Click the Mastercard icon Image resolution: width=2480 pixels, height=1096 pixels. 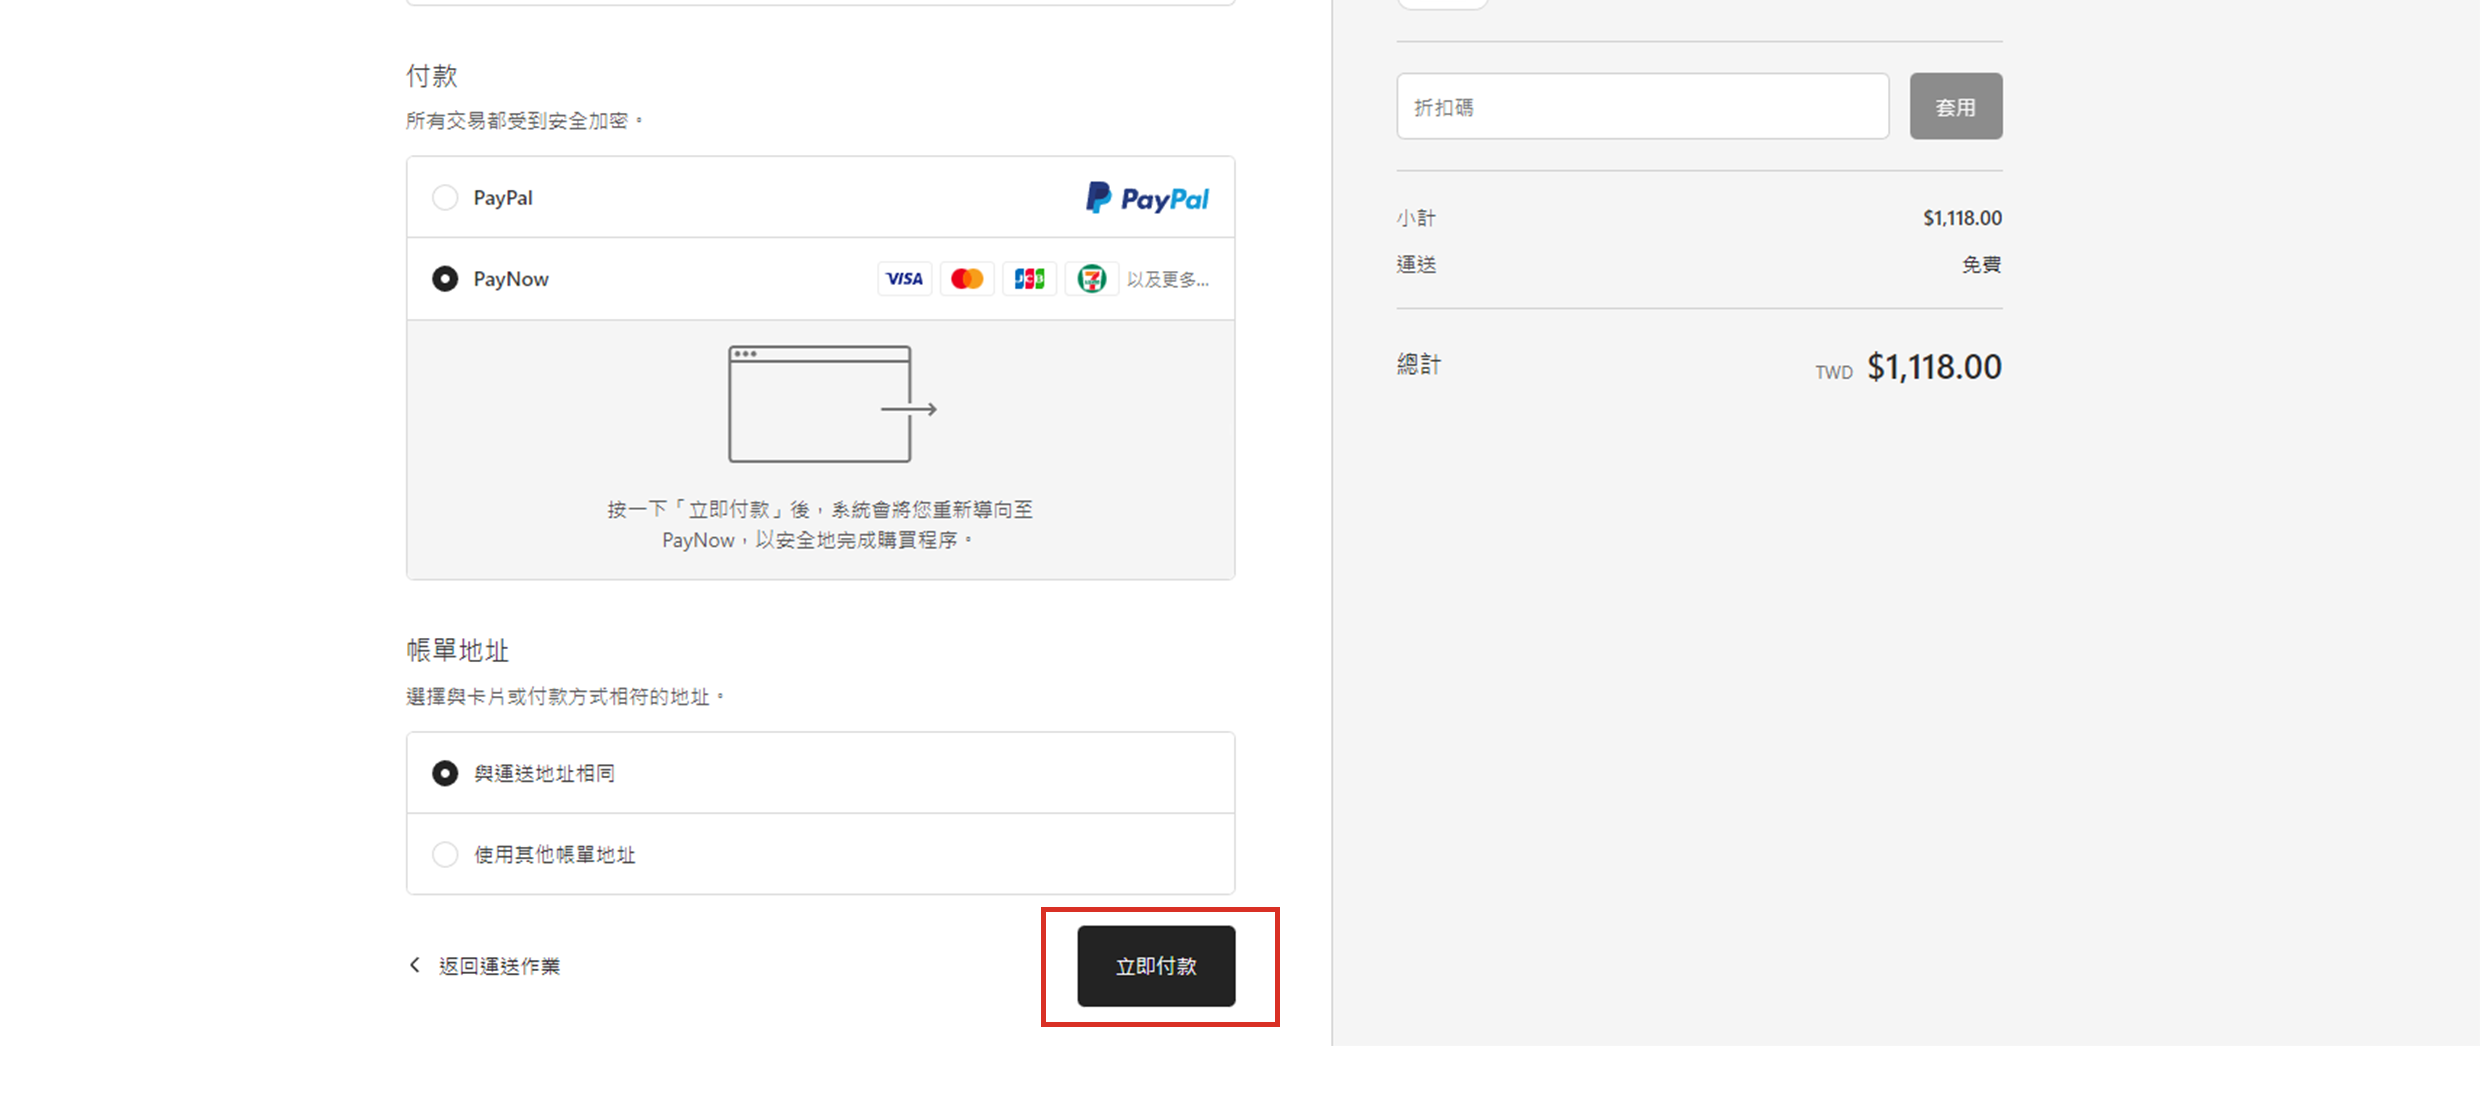click(966, 279)
